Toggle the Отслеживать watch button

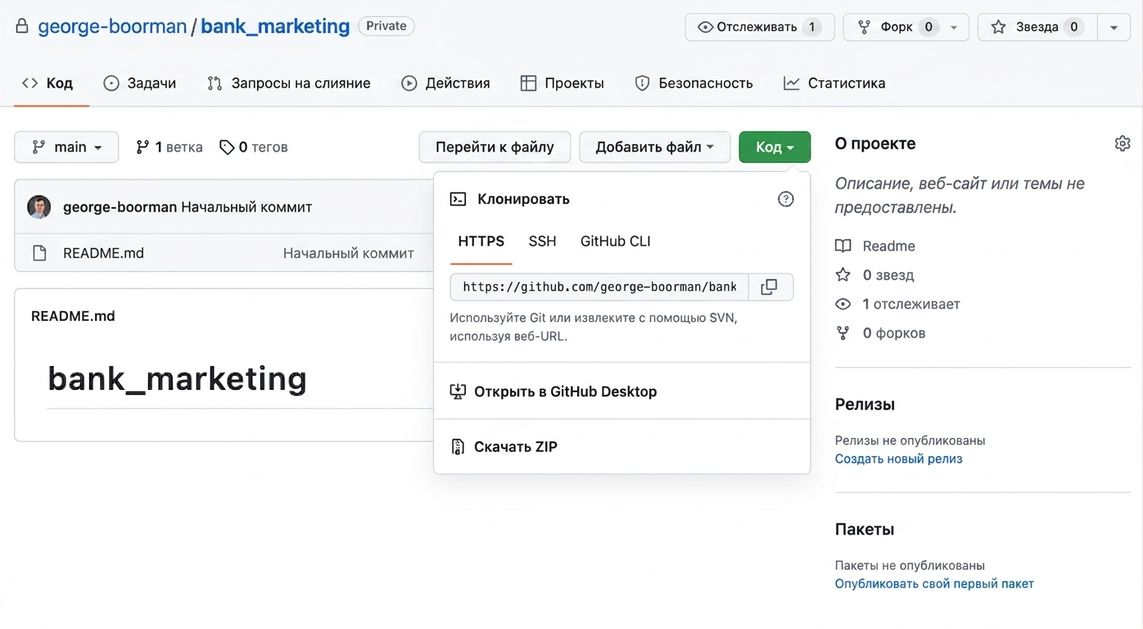(760, 27)
